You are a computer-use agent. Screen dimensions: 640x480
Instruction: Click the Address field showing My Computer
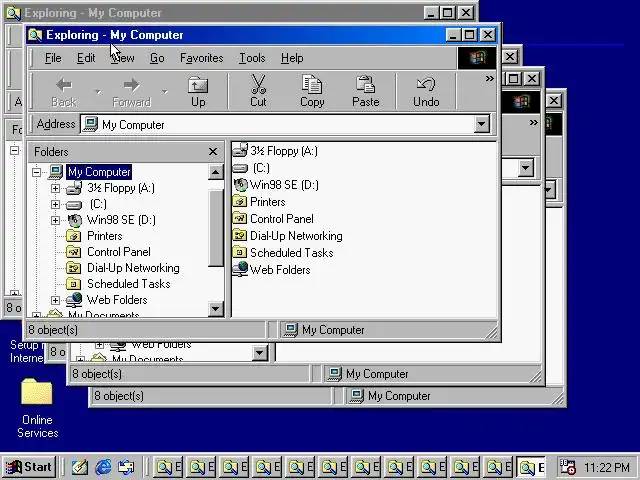[x=278, y=124]
